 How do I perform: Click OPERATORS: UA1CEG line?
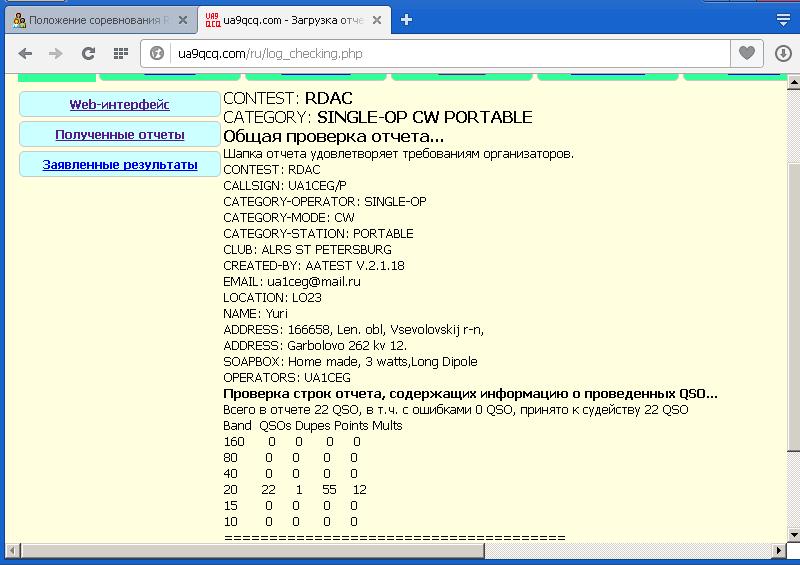pyautogui.click(x=287, y=378)
